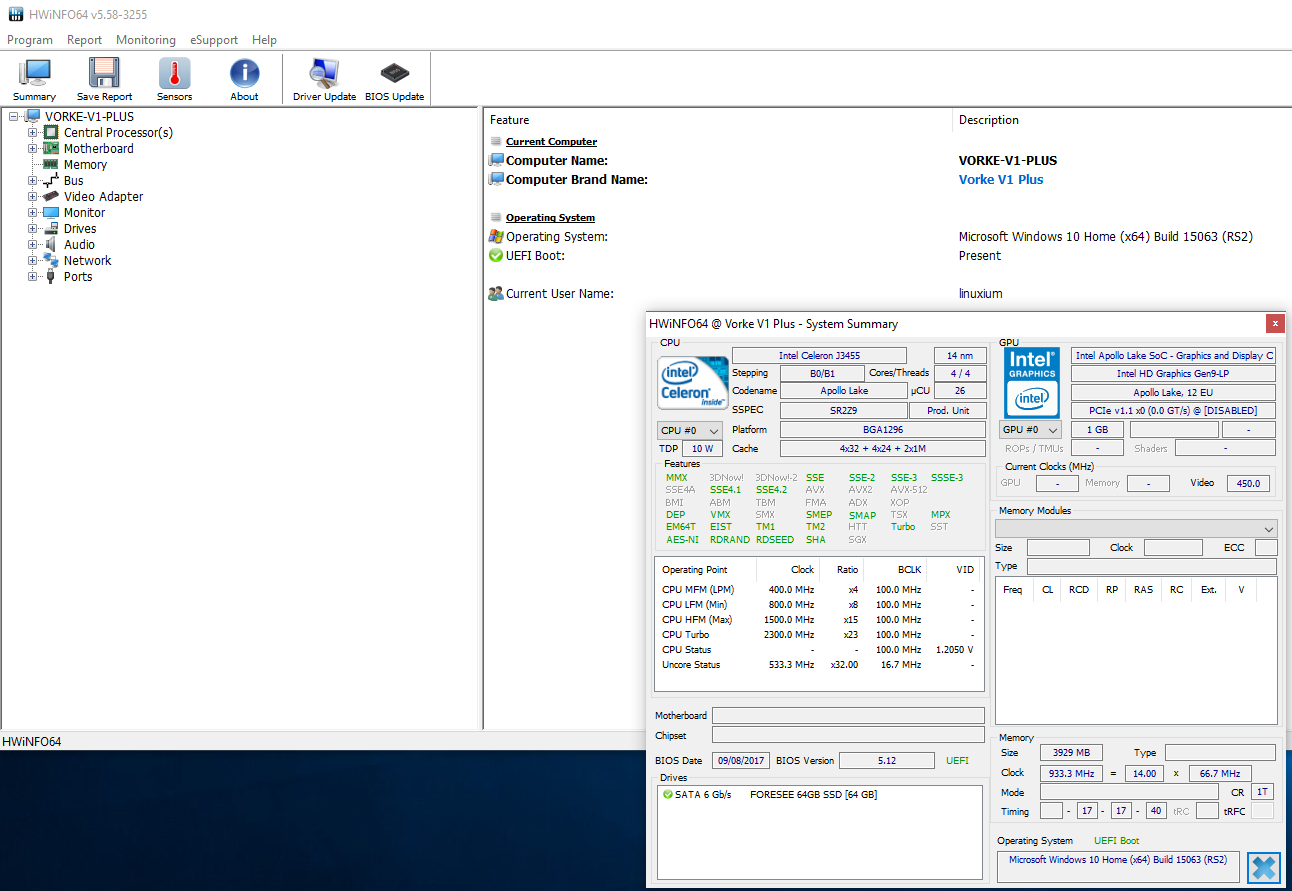Open the GPU #0 selector dropdown

point(1031,430)
